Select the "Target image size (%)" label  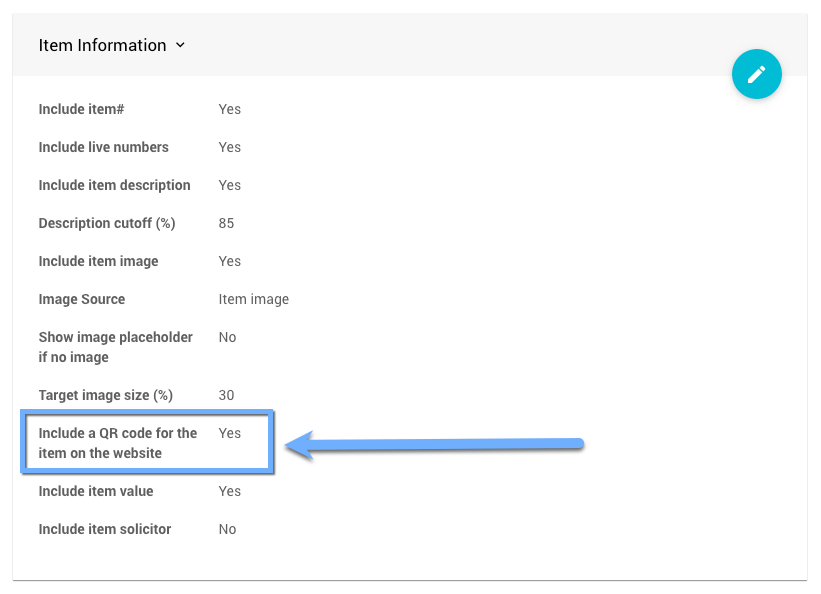[106, 395]
